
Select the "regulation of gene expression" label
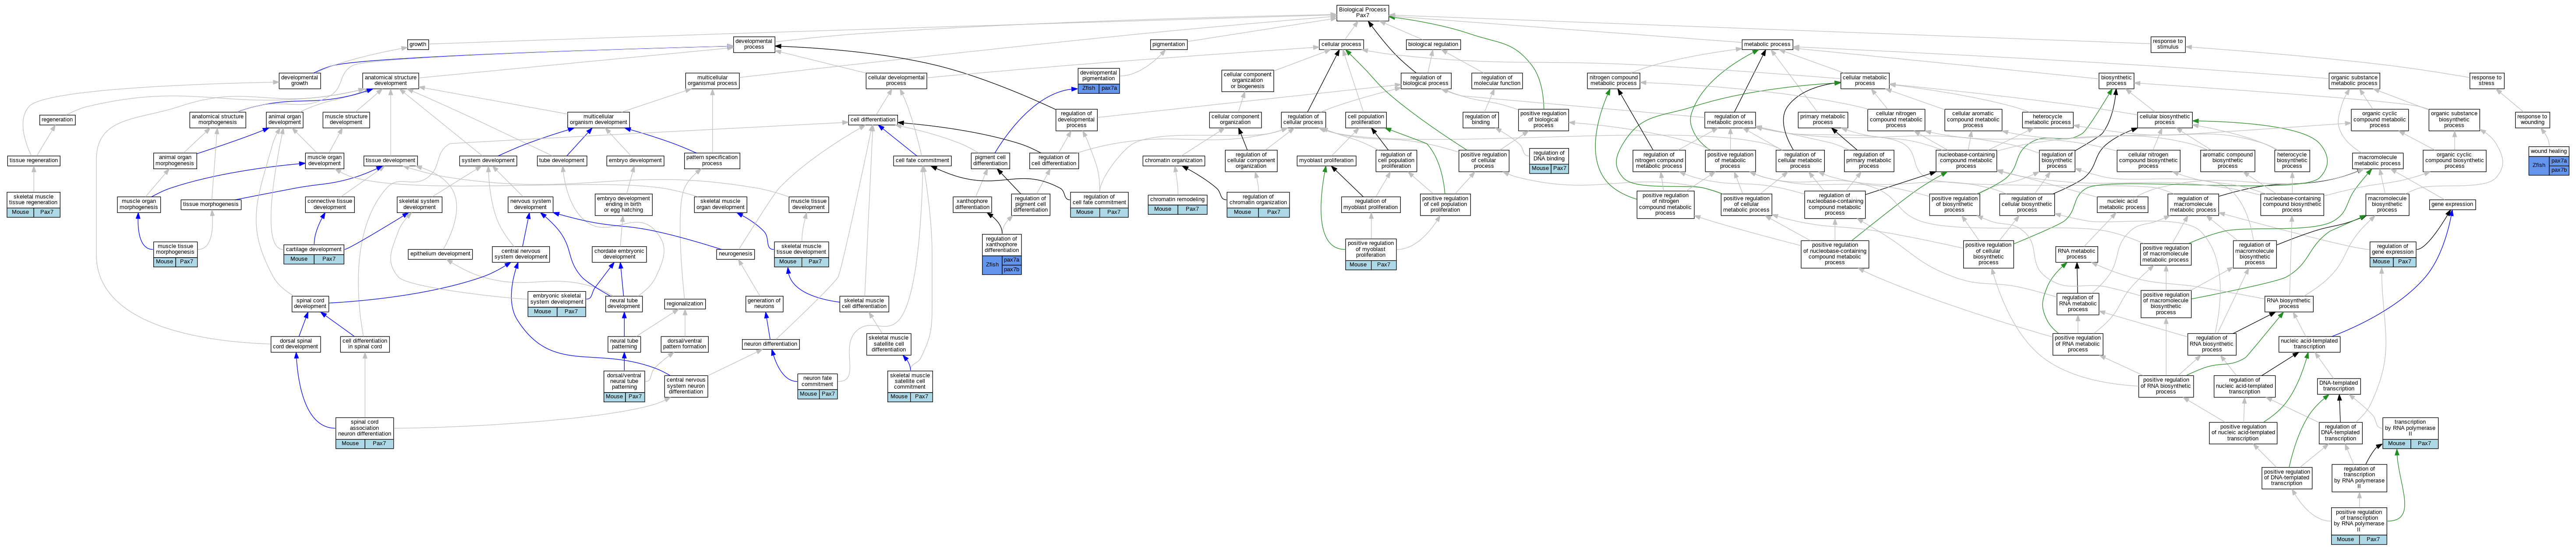click(x=2392, y=248)
